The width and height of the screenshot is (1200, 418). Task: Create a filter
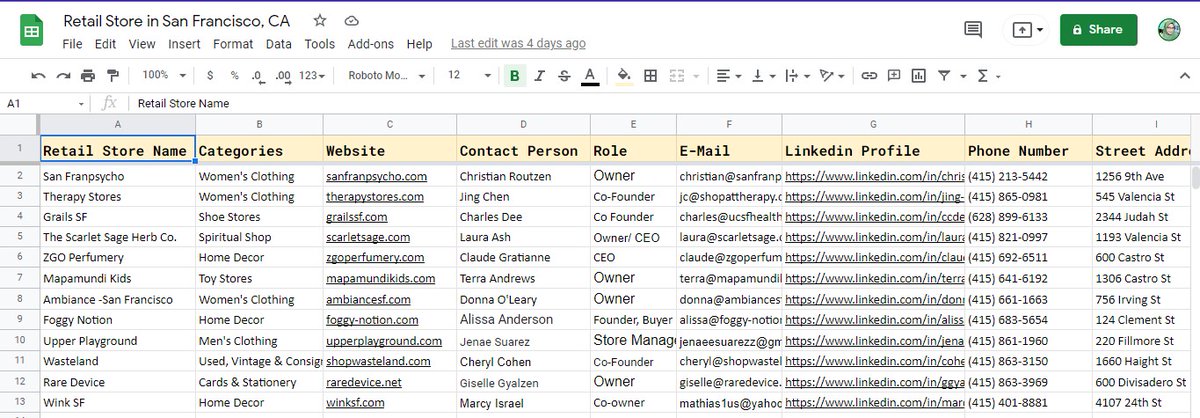point(943,75)
